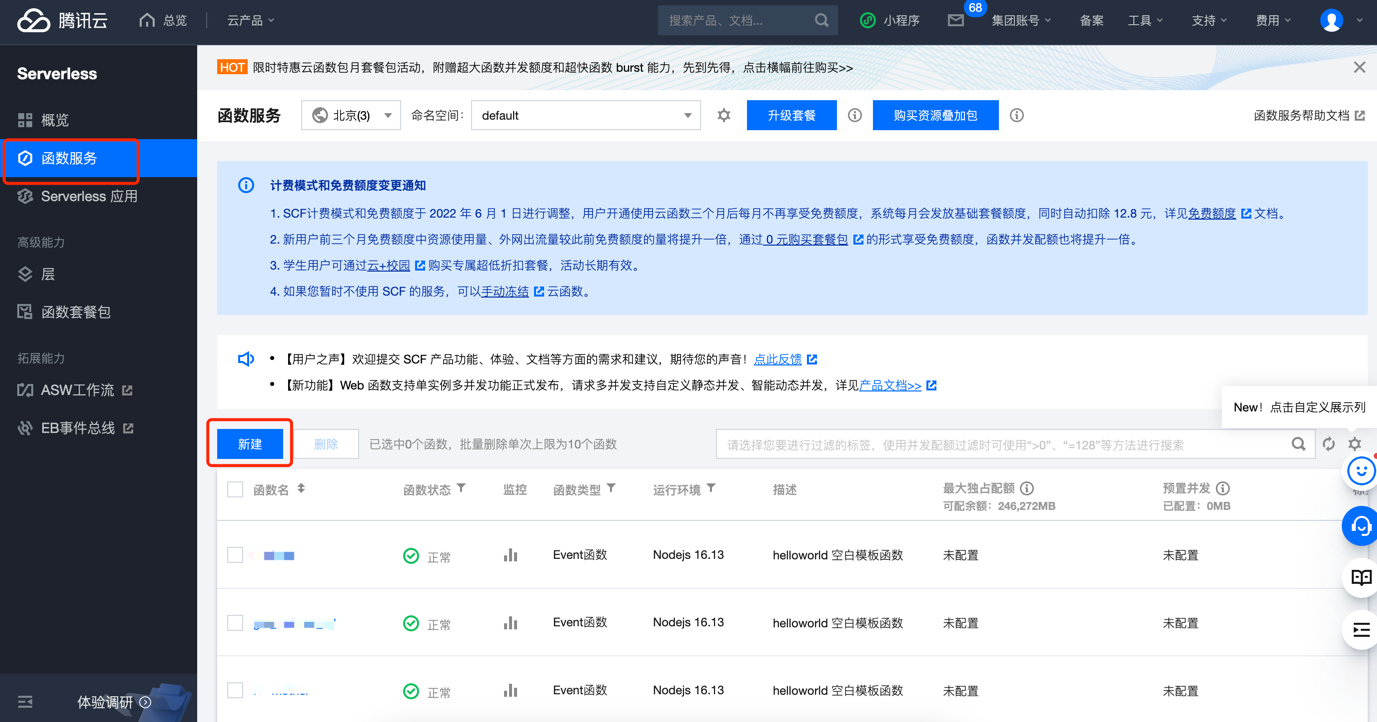Open the smiley feedback floating button

coord(1361,471)
